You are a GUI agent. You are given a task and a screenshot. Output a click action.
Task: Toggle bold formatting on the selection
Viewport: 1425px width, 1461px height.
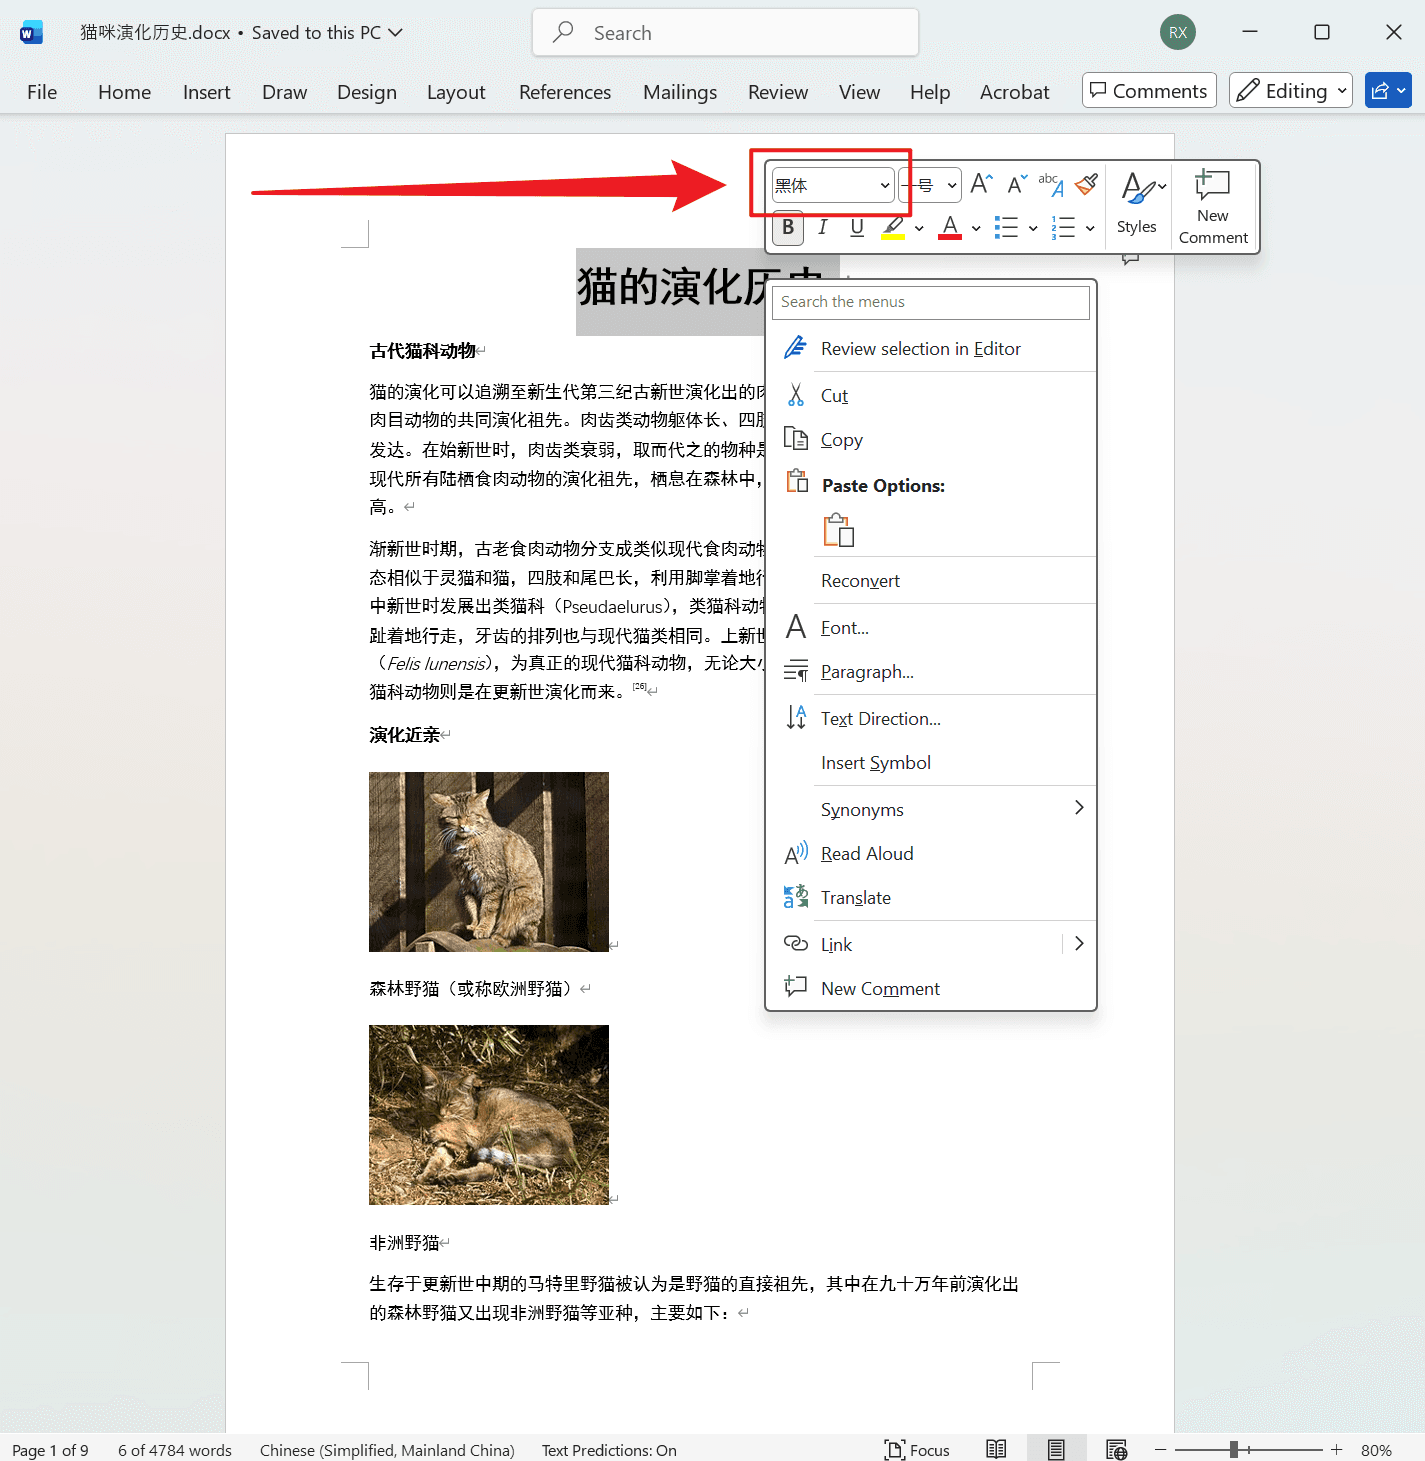[x=787, y=228]
